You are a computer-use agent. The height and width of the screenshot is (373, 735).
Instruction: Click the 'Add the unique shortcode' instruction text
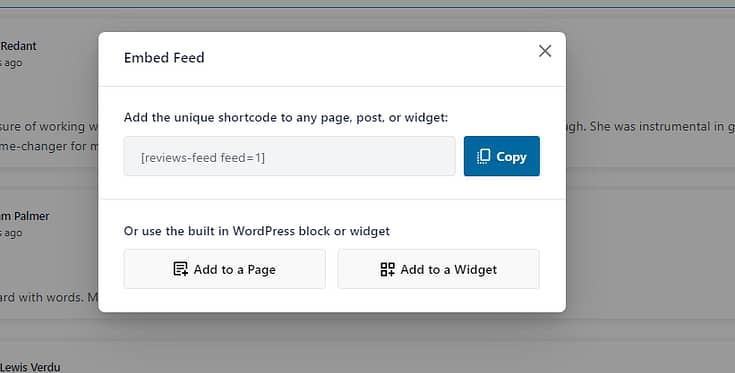(x=286, y=117)
